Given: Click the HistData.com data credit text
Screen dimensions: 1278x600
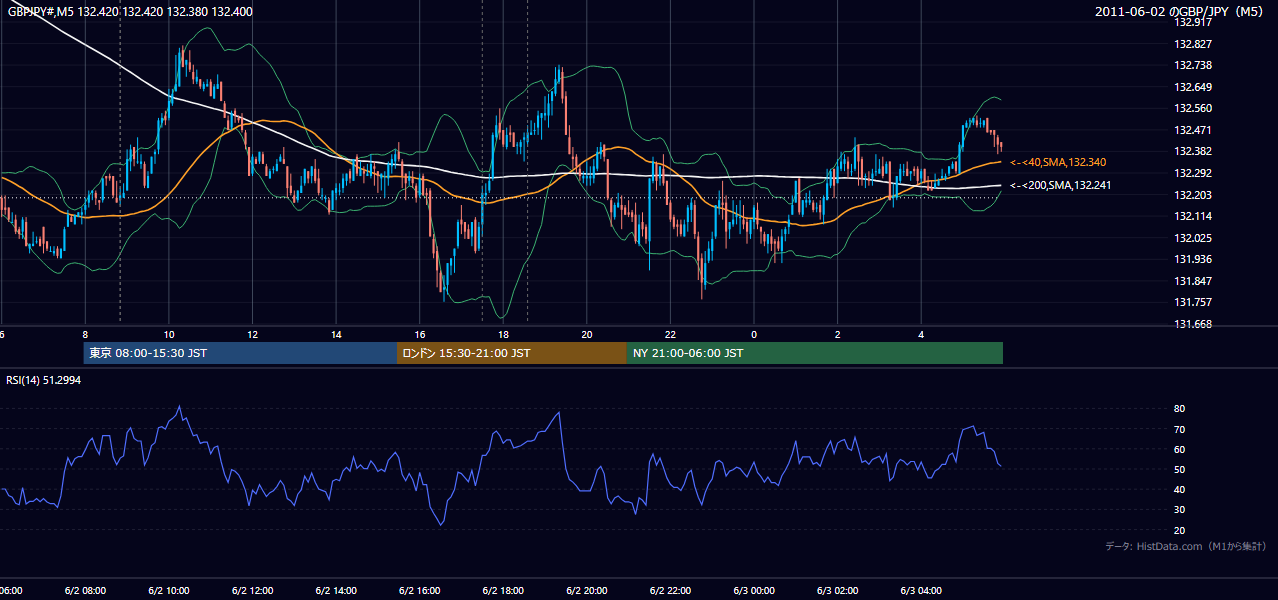Looking at the screenshot, I should pyautogui.click(x=1186, y=546).
